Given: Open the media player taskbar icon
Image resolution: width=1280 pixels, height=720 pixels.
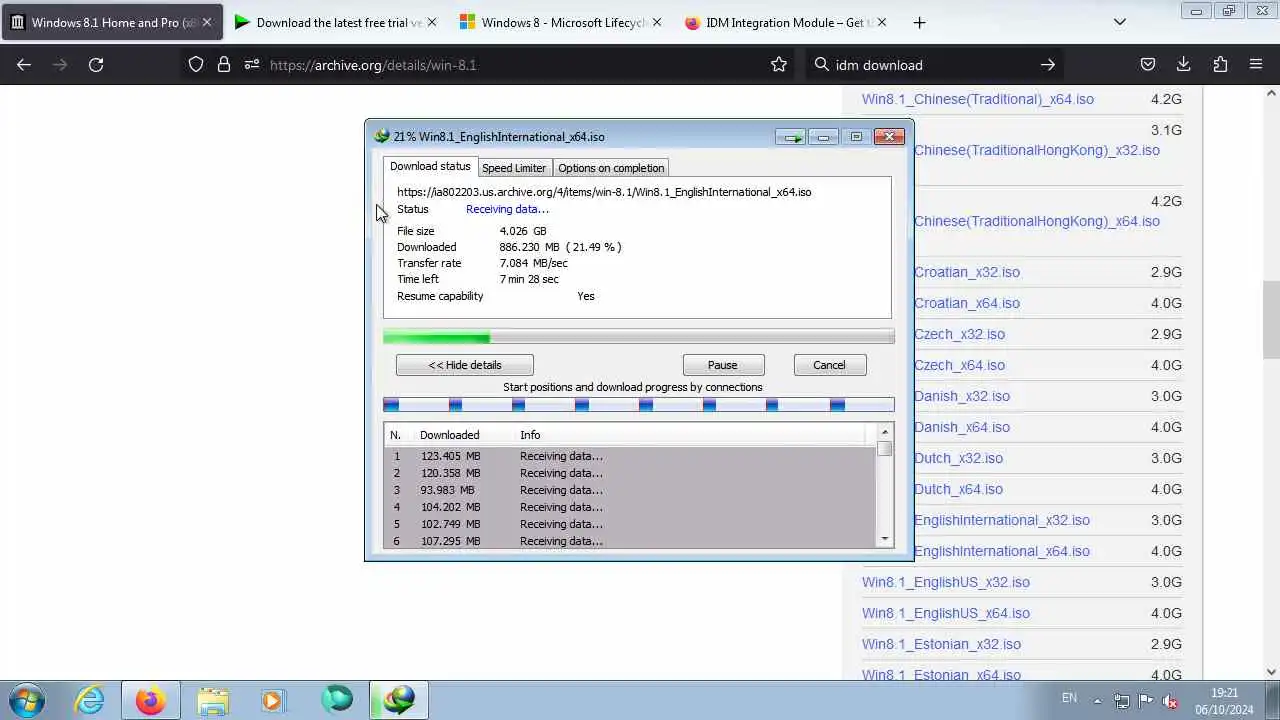Looking at the screenshot, I should 273,700.
